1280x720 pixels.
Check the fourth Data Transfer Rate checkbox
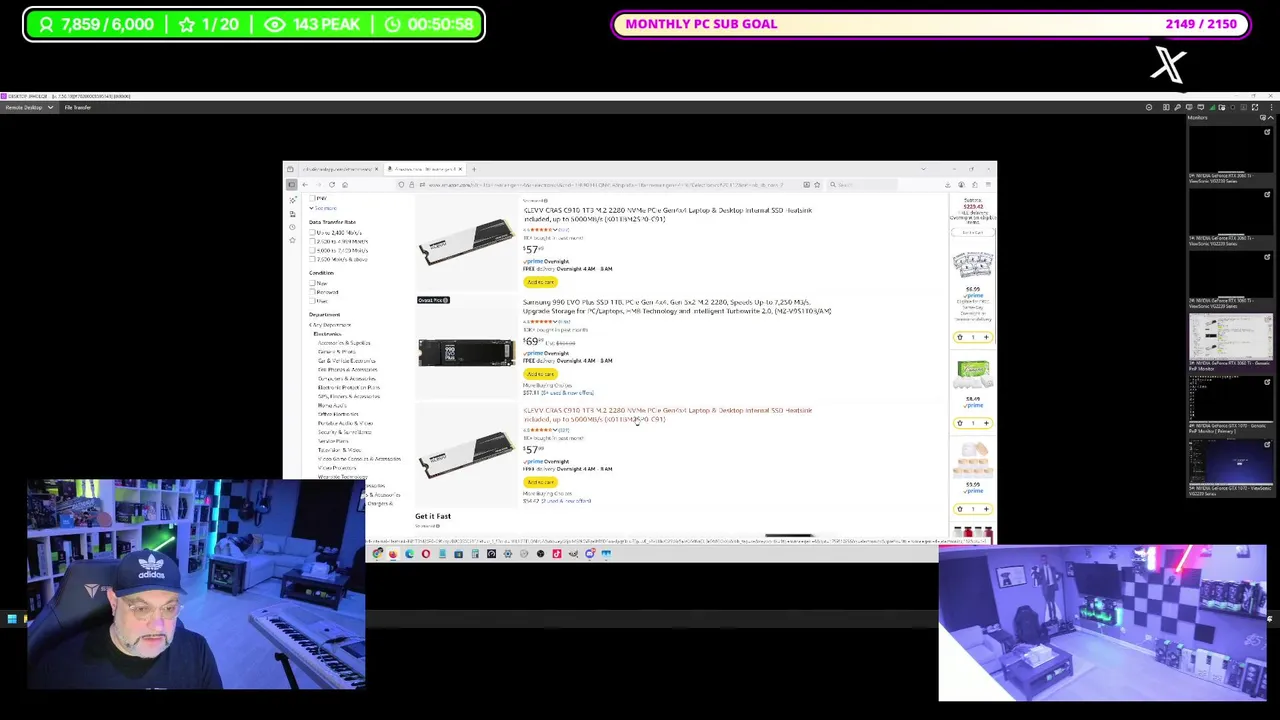click(x=312, y=259)
